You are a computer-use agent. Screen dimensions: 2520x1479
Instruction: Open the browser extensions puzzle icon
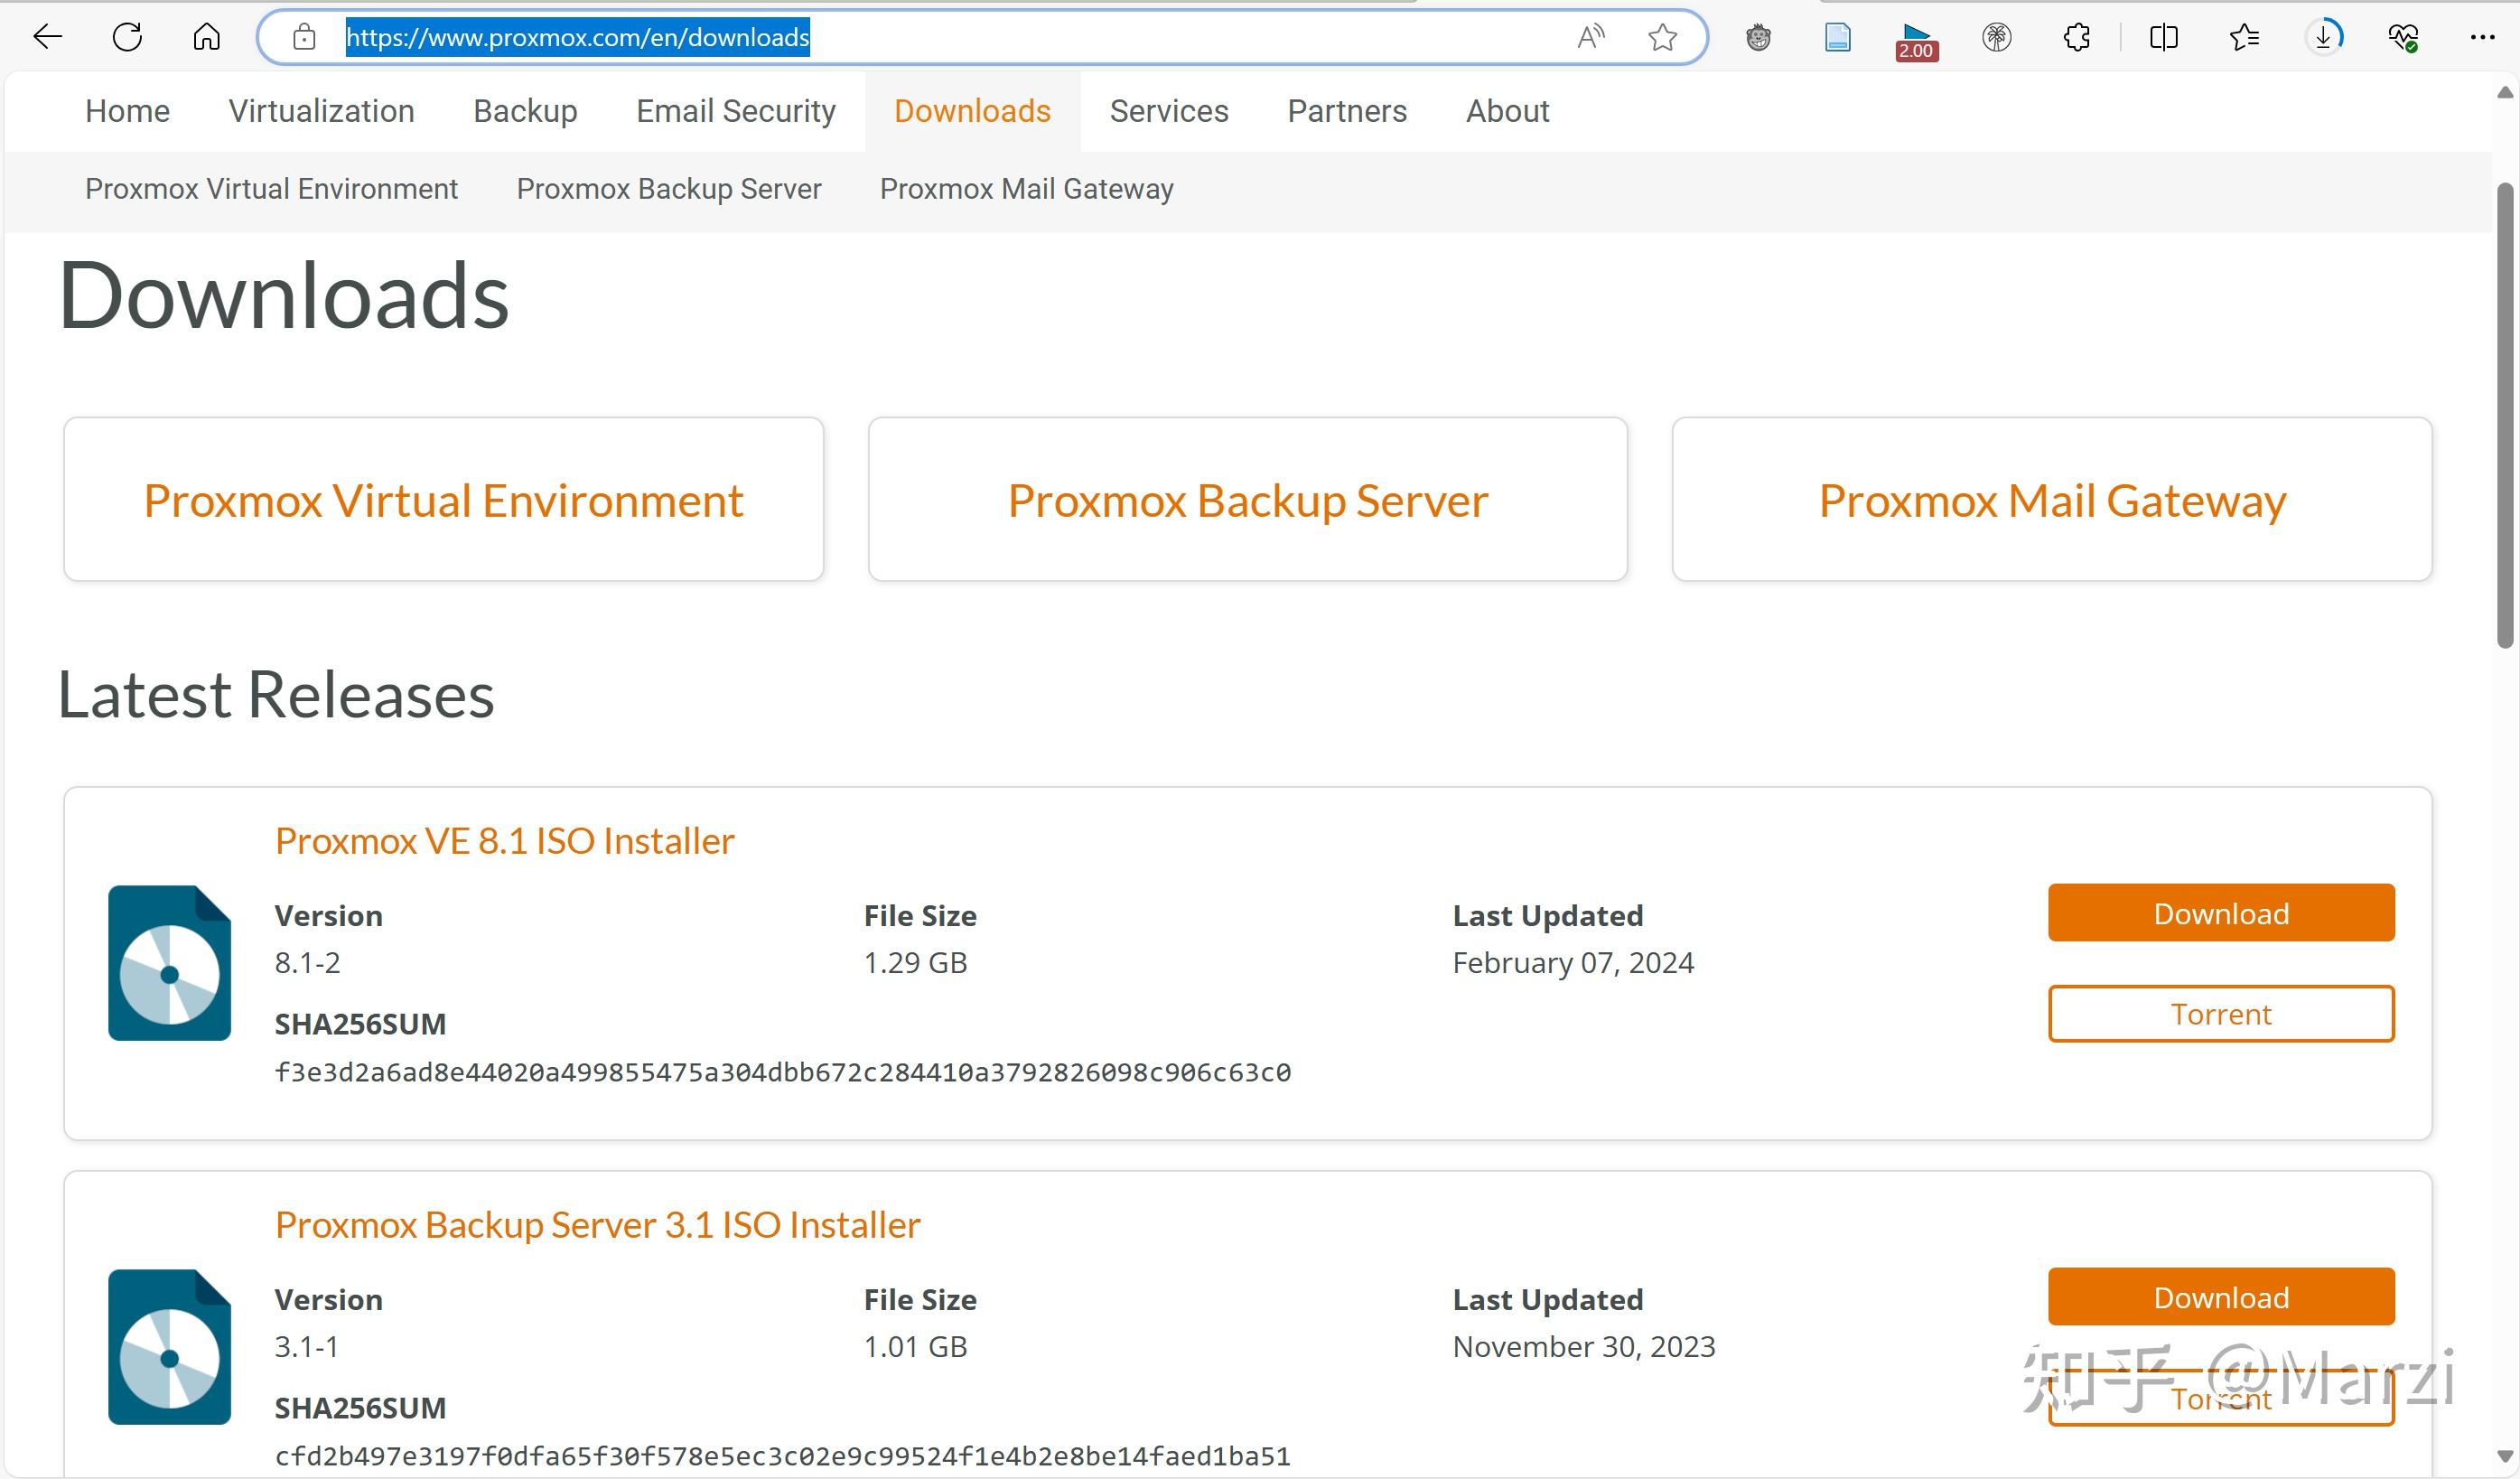tap(2077, 38)
